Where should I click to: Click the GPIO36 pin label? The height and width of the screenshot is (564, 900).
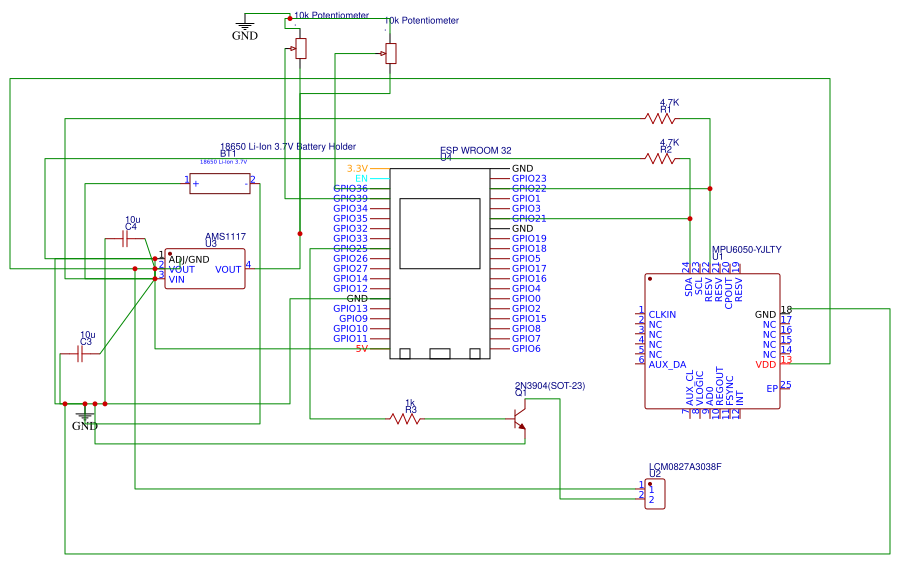[x=350, y=189]
